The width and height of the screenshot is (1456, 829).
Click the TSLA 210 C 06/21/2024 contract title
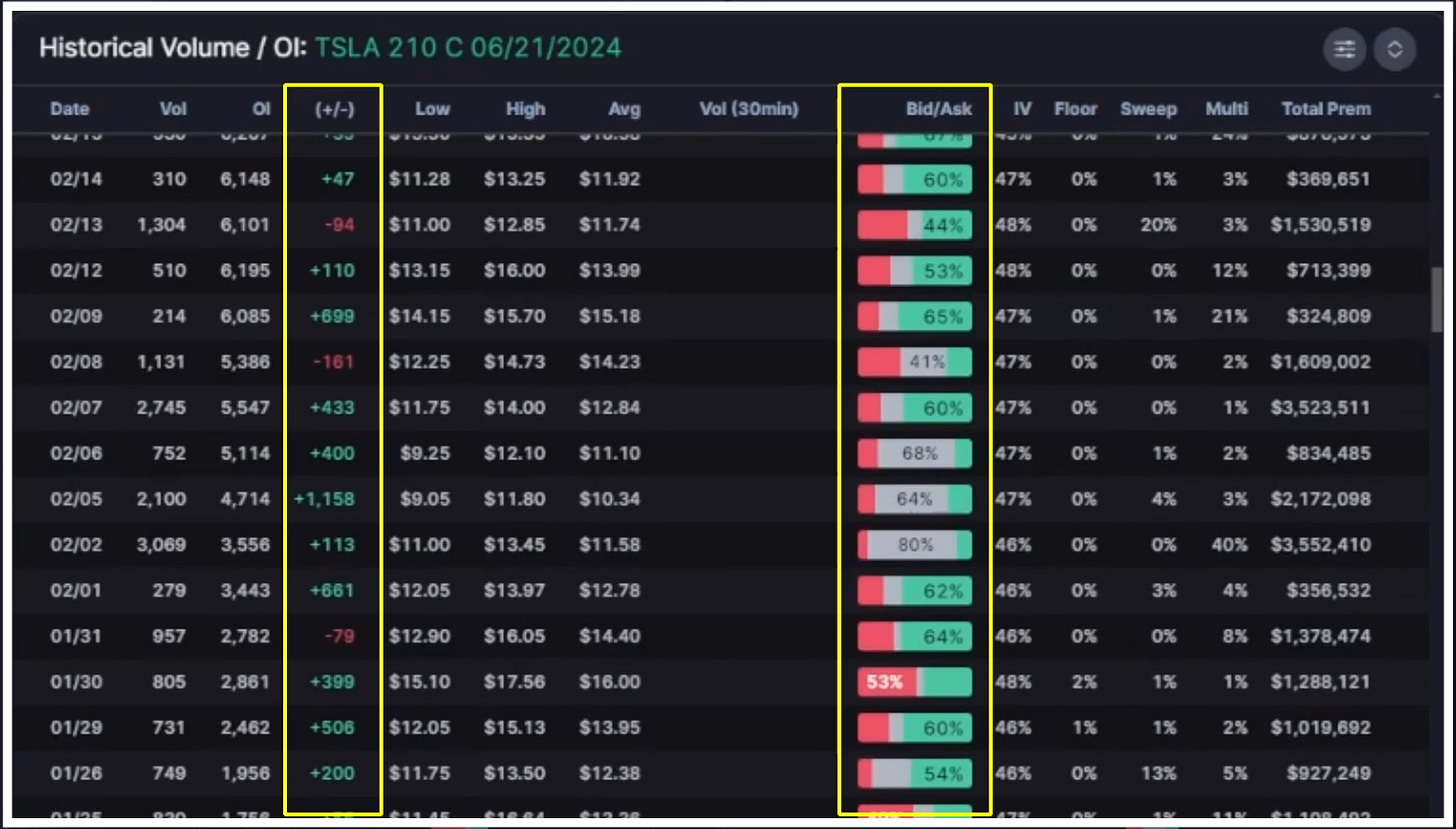(x=468, y=48)
